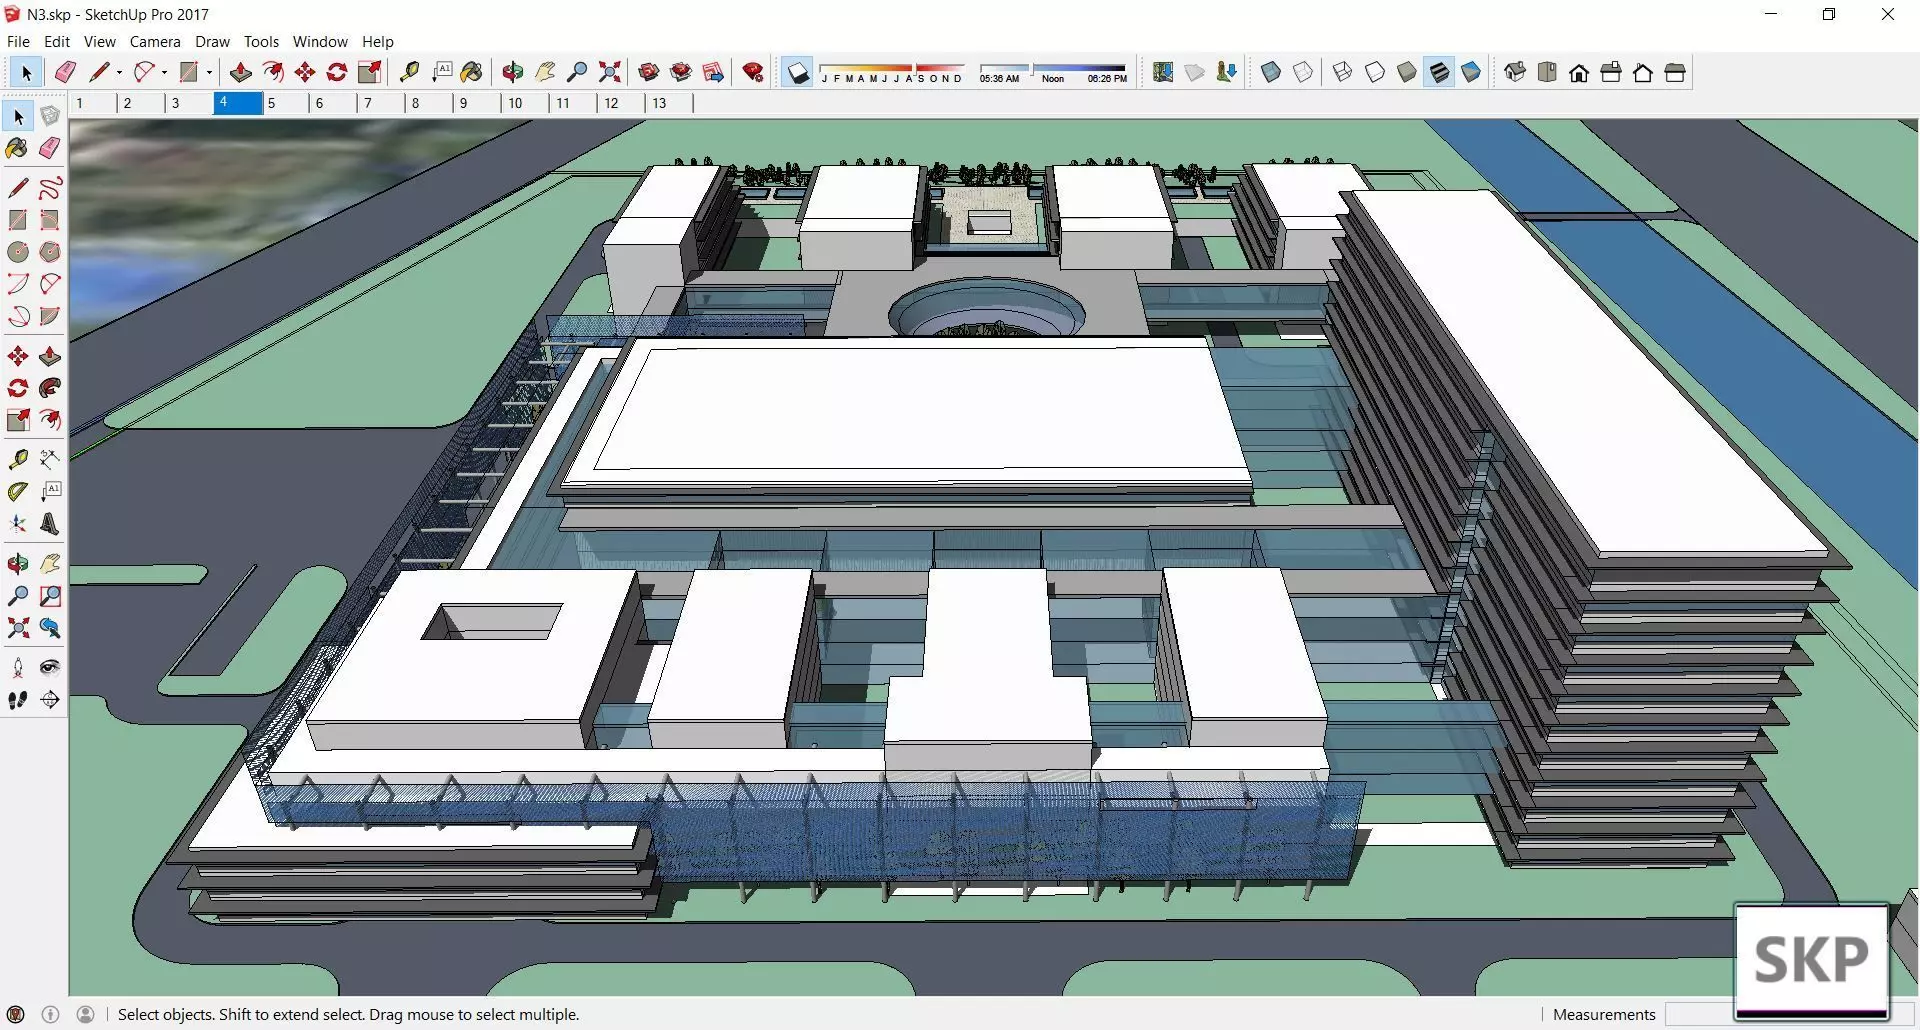
Task: Activate the Move tool in the top toolbar
Action: click(x=305, y=72)
